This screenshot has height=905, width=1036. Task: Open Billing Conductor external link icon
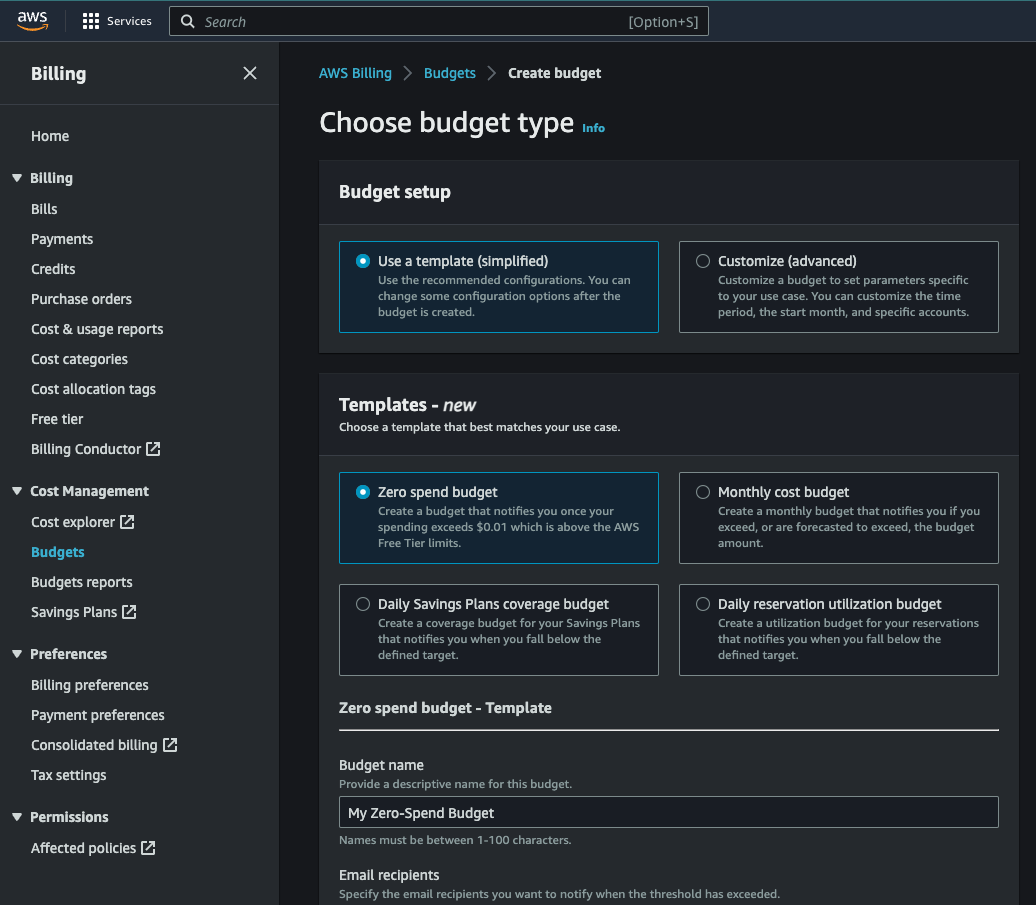coord(153,449)
